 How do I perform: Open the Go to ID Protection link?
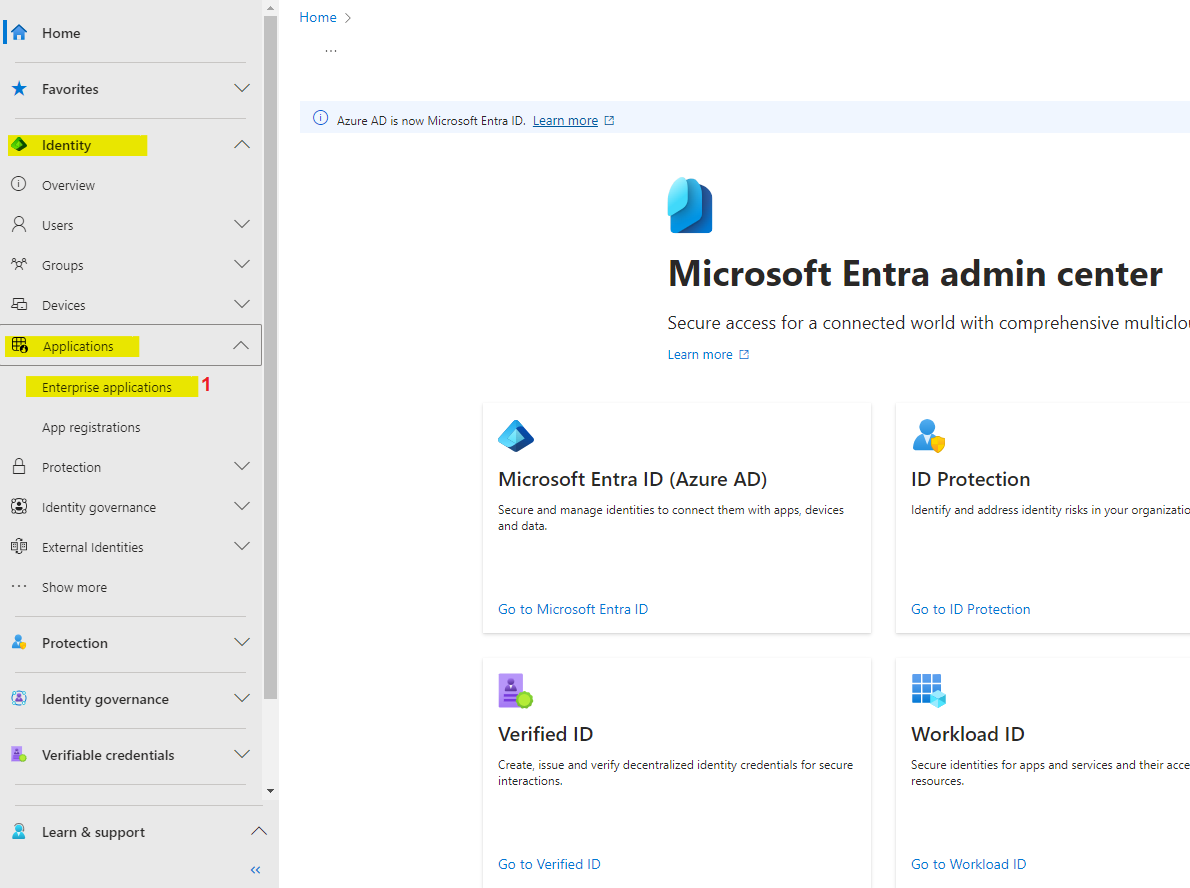click(x=970, y=609)
